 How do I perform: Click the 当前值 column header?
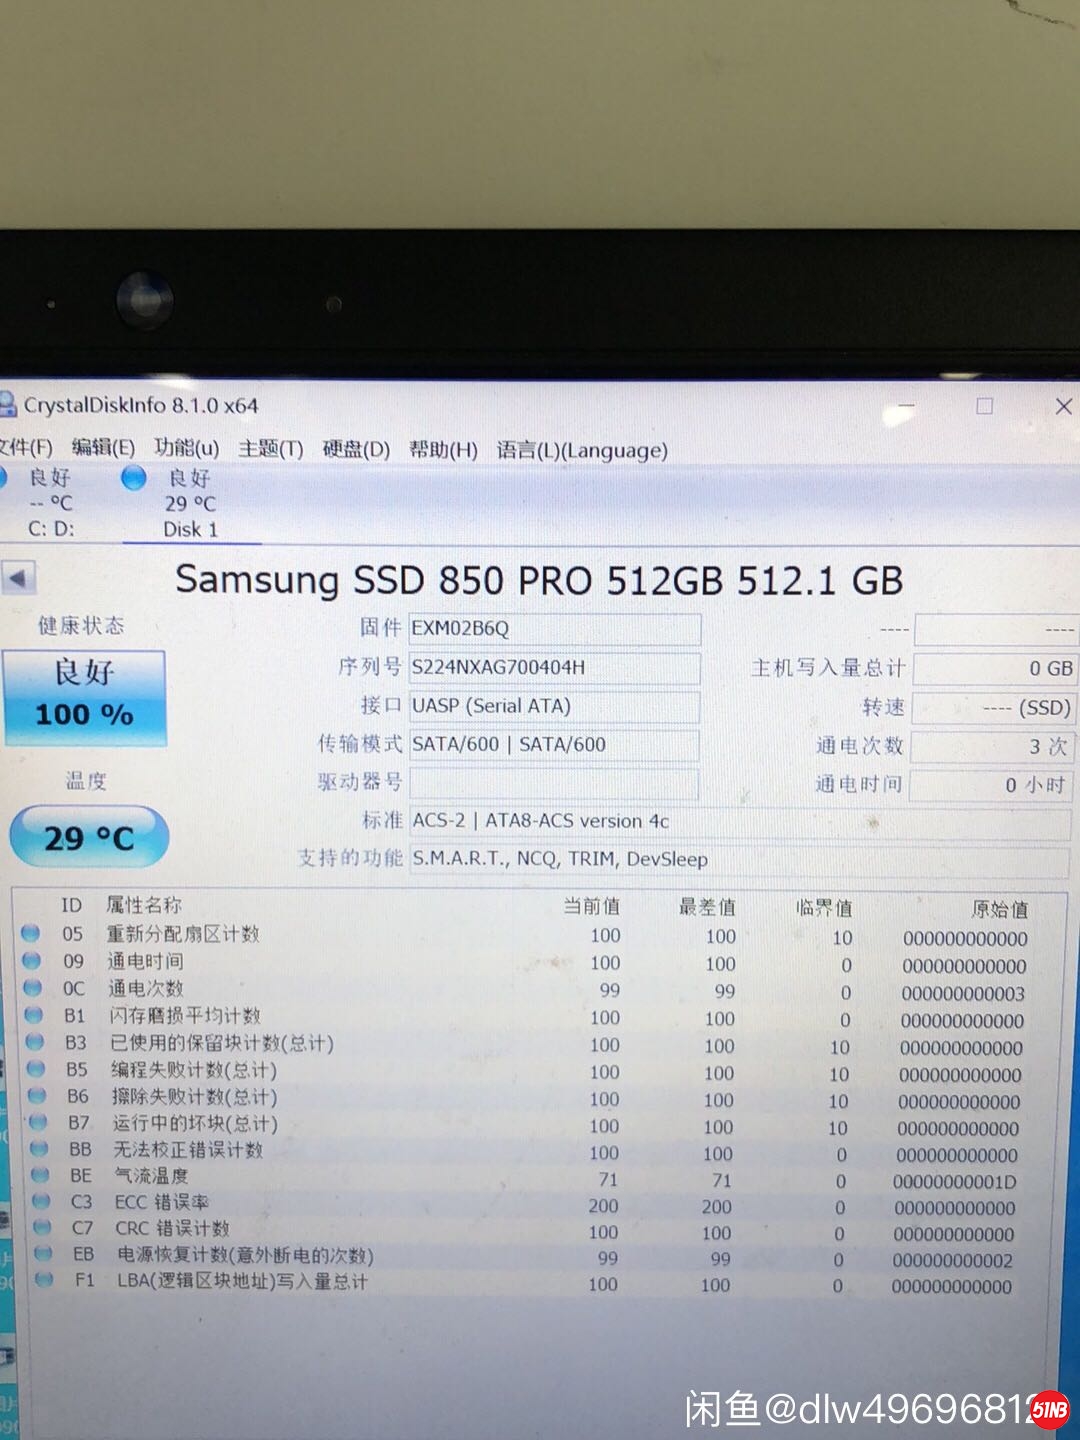coord(592,906)
